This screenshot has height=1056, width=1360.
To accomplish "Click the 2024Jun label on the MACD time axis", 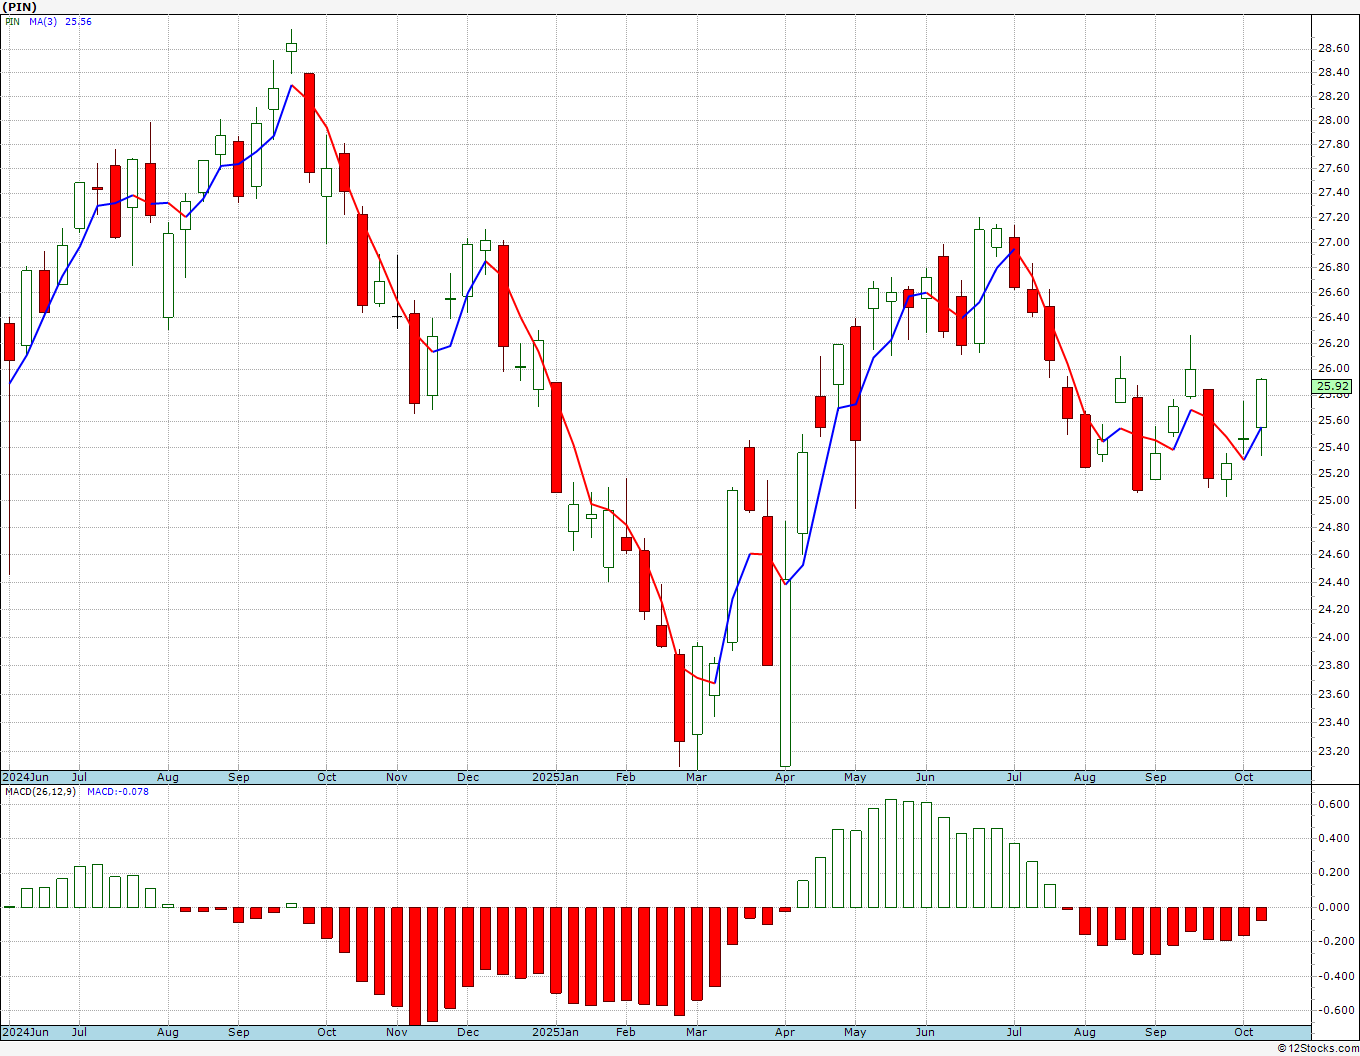I will [x=26, y=1032].
